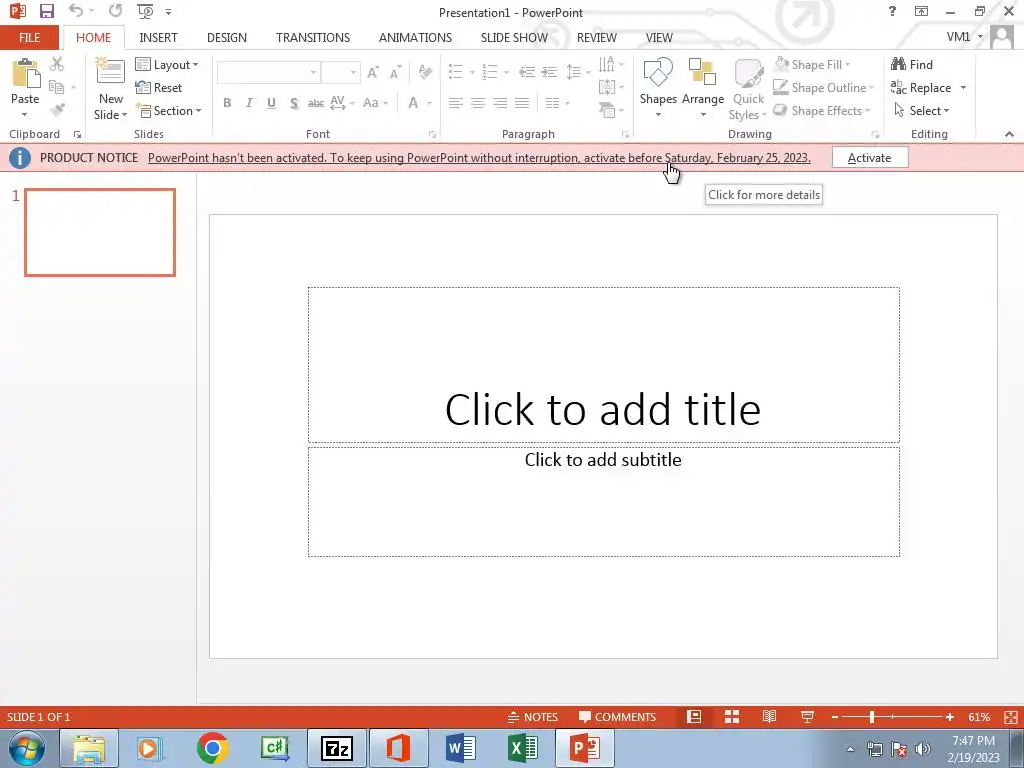
Task: Start Slide Show from status bar icon
Action: click(x=807, y=717)
